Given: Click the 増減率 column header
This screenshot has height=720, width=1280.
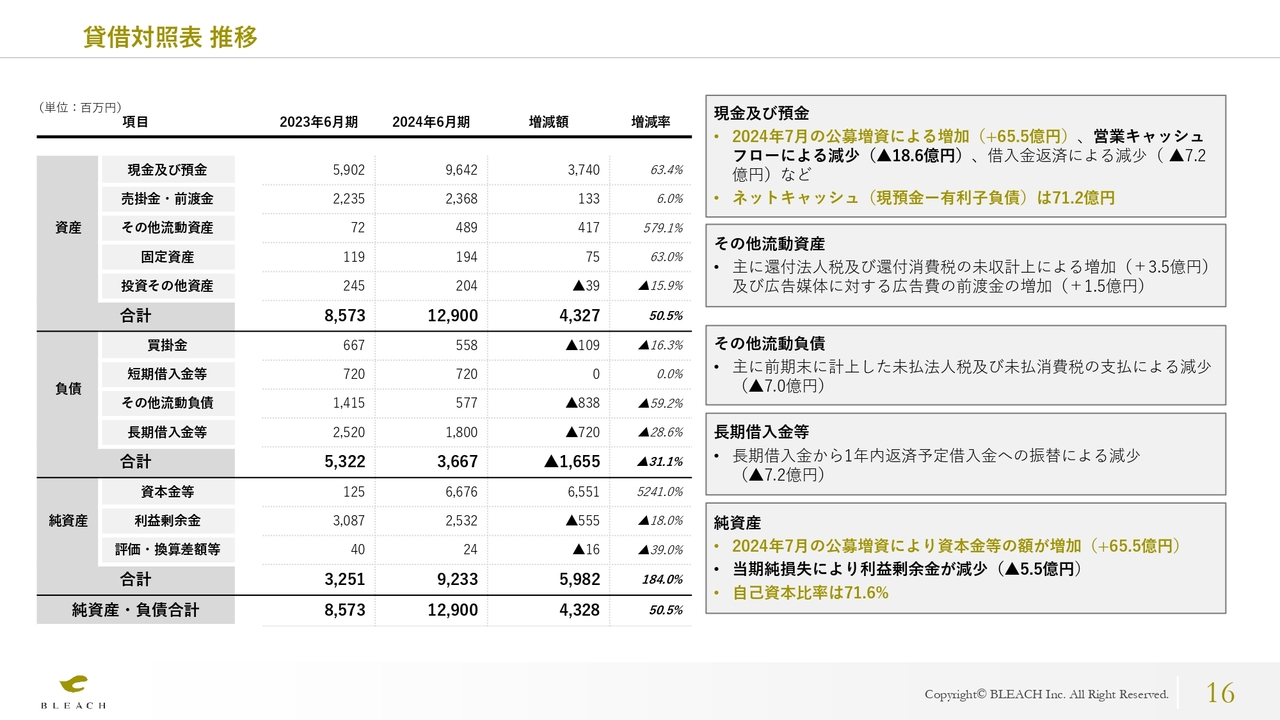Looking at the screenshot, I should point(650,122).
